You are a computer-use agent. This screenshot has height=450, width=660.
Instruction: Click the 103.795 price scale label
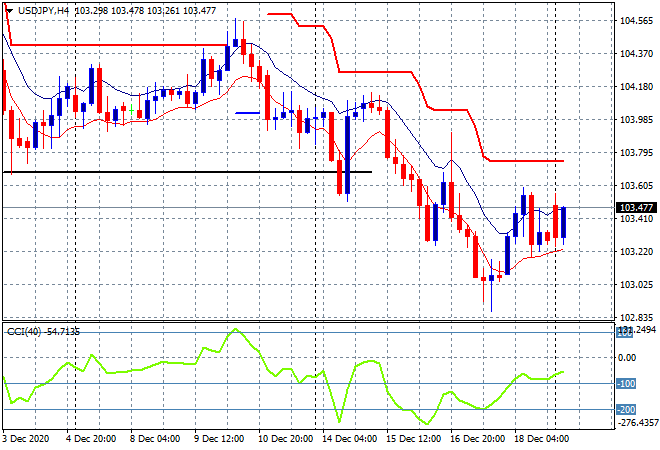tap(637, 152)
